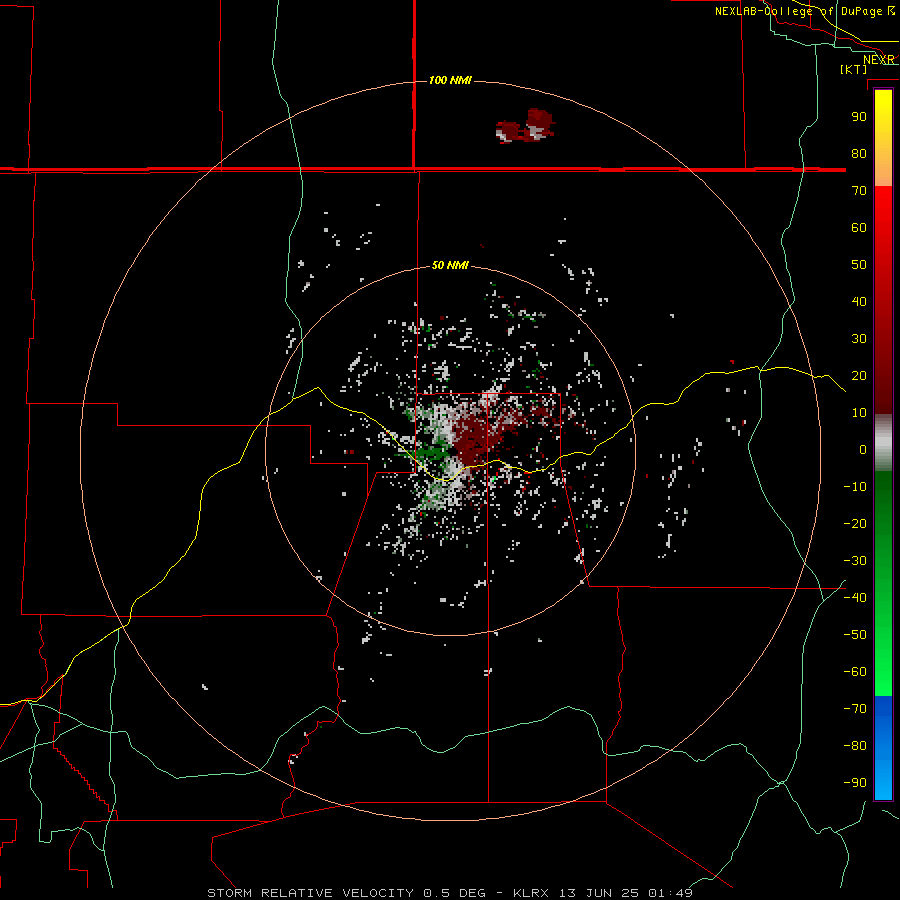
Task: Click the green inbound velocity patch near radar center
Action: coord(433,452)
